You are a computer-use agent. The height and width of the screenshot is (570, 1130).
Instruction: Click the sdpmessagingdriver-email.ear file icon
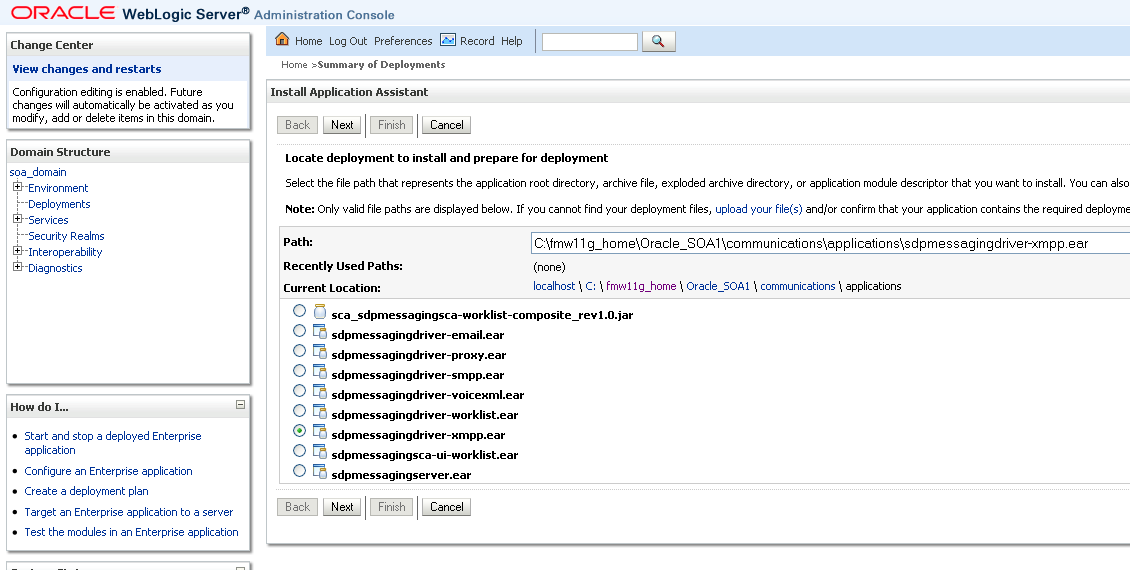click(x=320, y=335)
